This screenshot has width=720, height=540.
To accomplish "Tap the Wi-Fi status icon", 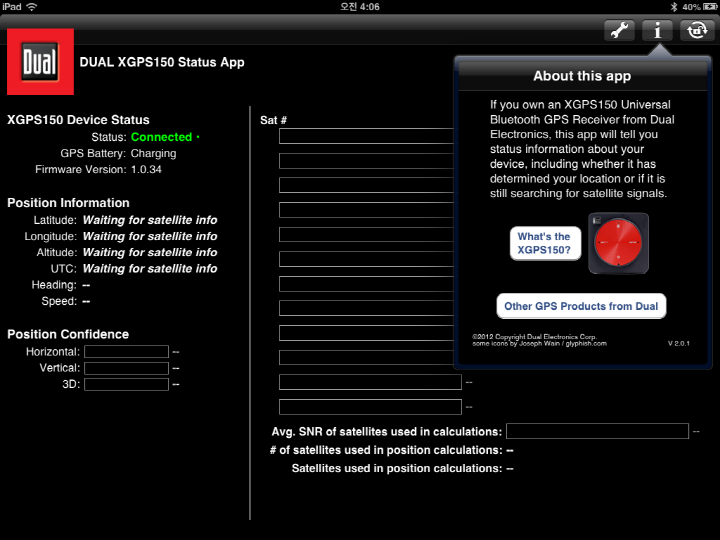I will point(32,6).
